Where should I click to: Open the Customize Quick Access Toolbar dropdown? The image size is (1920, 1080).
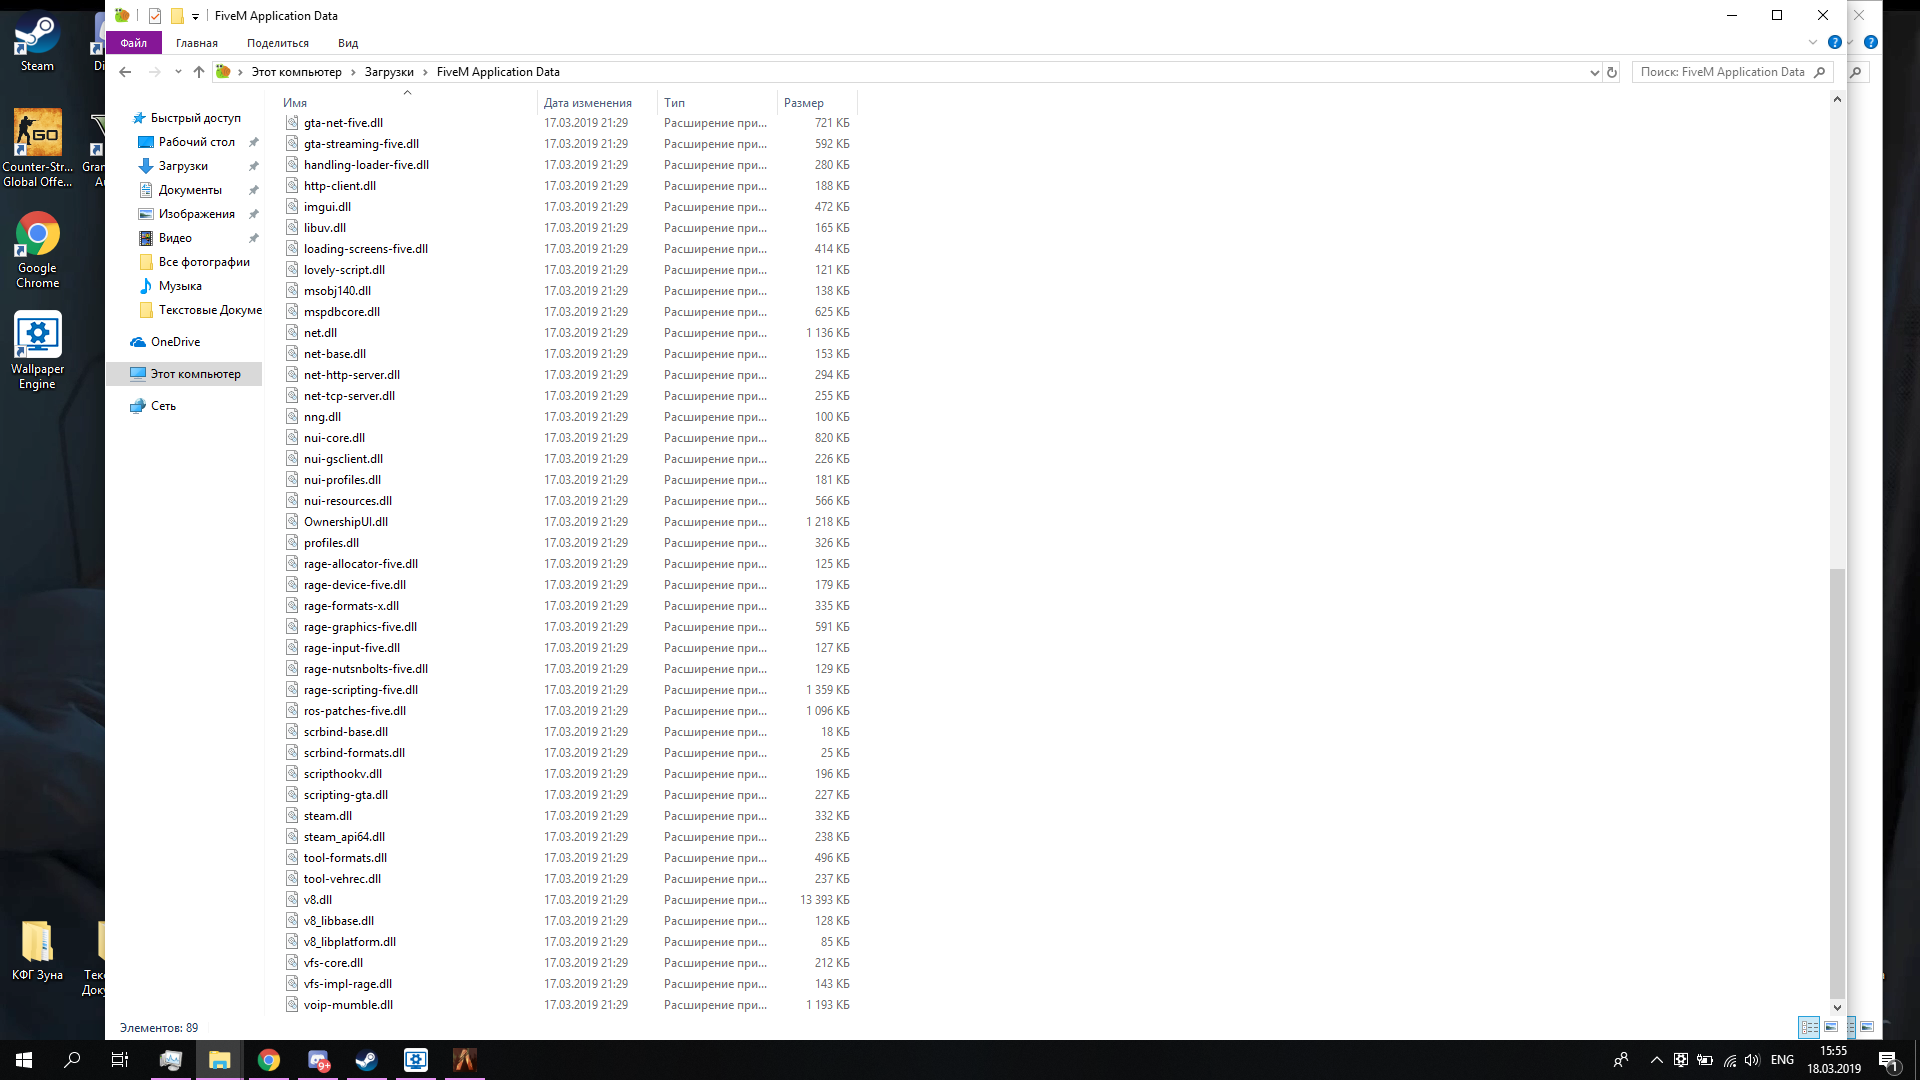195,16
